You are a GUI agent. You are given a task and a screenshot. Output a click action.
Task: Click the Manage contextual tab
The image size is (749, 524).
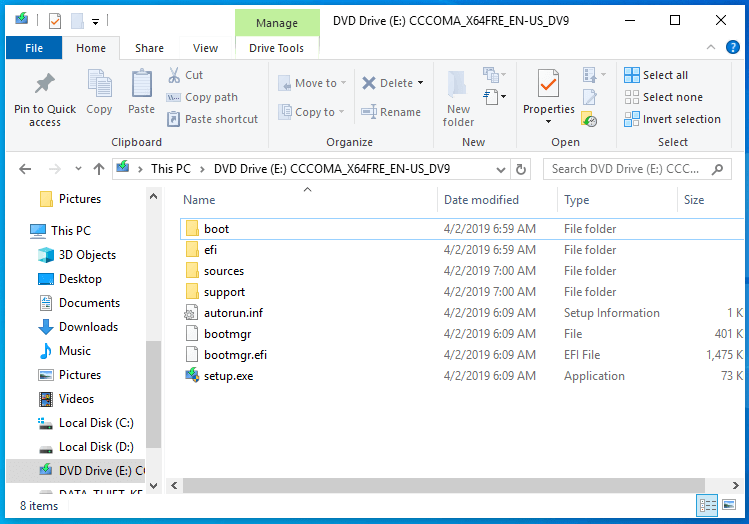pyautogui.click(x=277, y=22)
